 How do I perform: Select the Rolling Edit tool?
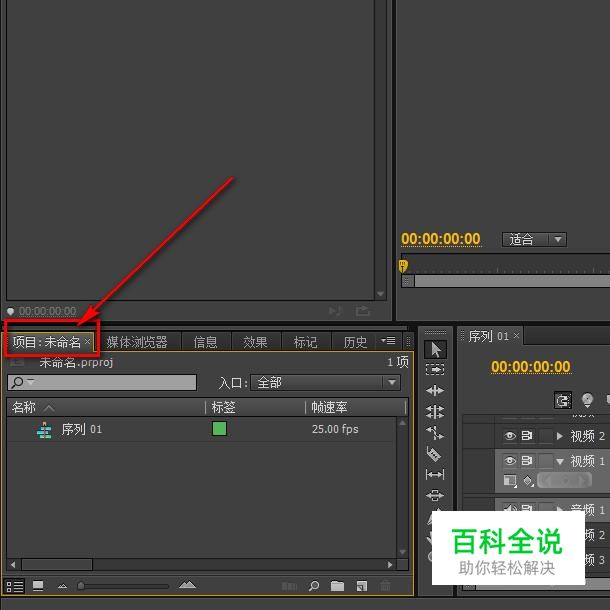point(435,412)
